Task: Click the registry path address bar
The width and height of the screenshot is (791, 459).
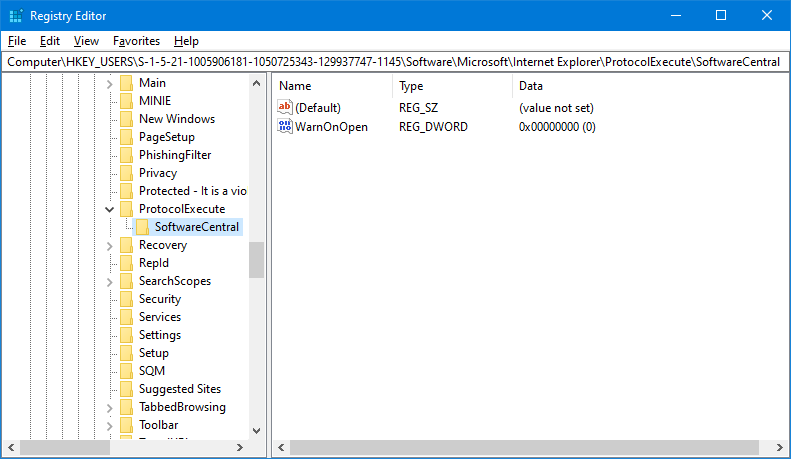Action: pyautogui.click(x=395, y=62)
